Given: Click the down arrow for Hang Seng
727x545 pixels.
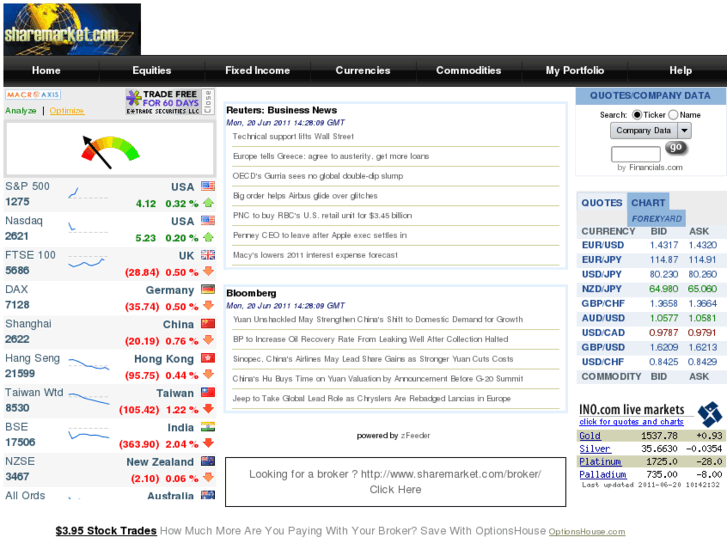Looking at the screenshot, I should pyautogui.click(x=208, y=374).
